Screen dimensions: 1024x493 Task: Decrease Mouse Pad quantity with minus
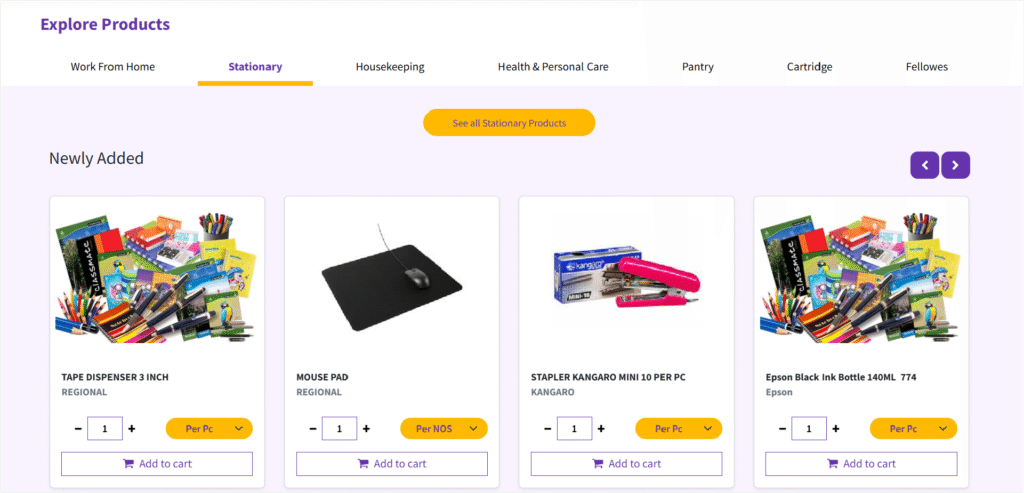click(313, 429)
